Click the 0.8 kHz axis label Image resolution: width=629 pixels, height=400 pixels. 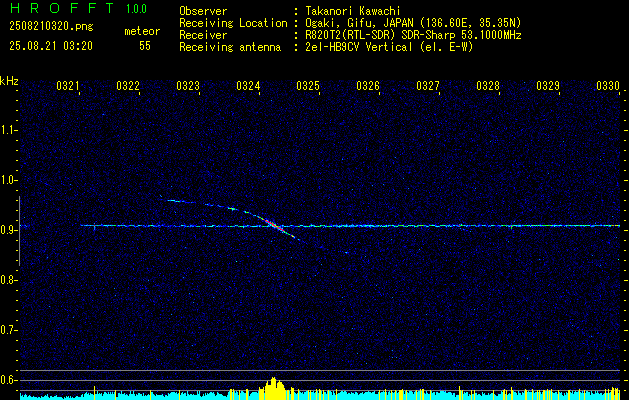tap(8, 280)
